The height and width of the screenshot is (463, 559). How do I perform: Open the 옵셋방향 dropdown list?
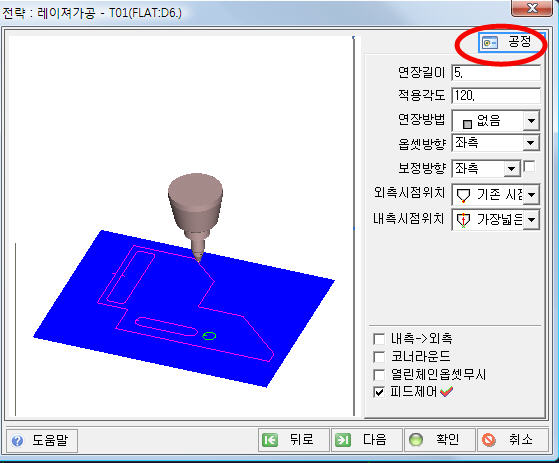click(531, 143)
